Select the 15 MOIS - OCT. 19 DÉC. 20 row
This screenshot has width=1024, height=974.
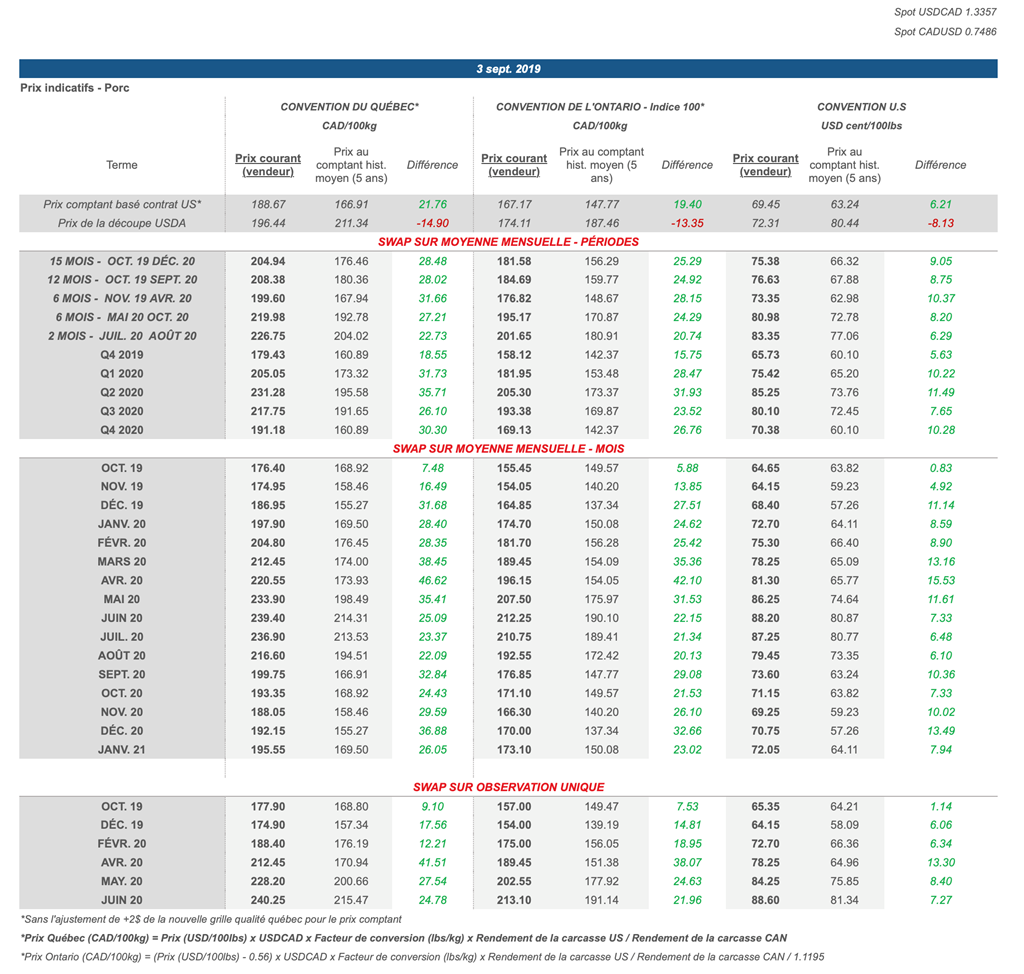pos(122,261)
